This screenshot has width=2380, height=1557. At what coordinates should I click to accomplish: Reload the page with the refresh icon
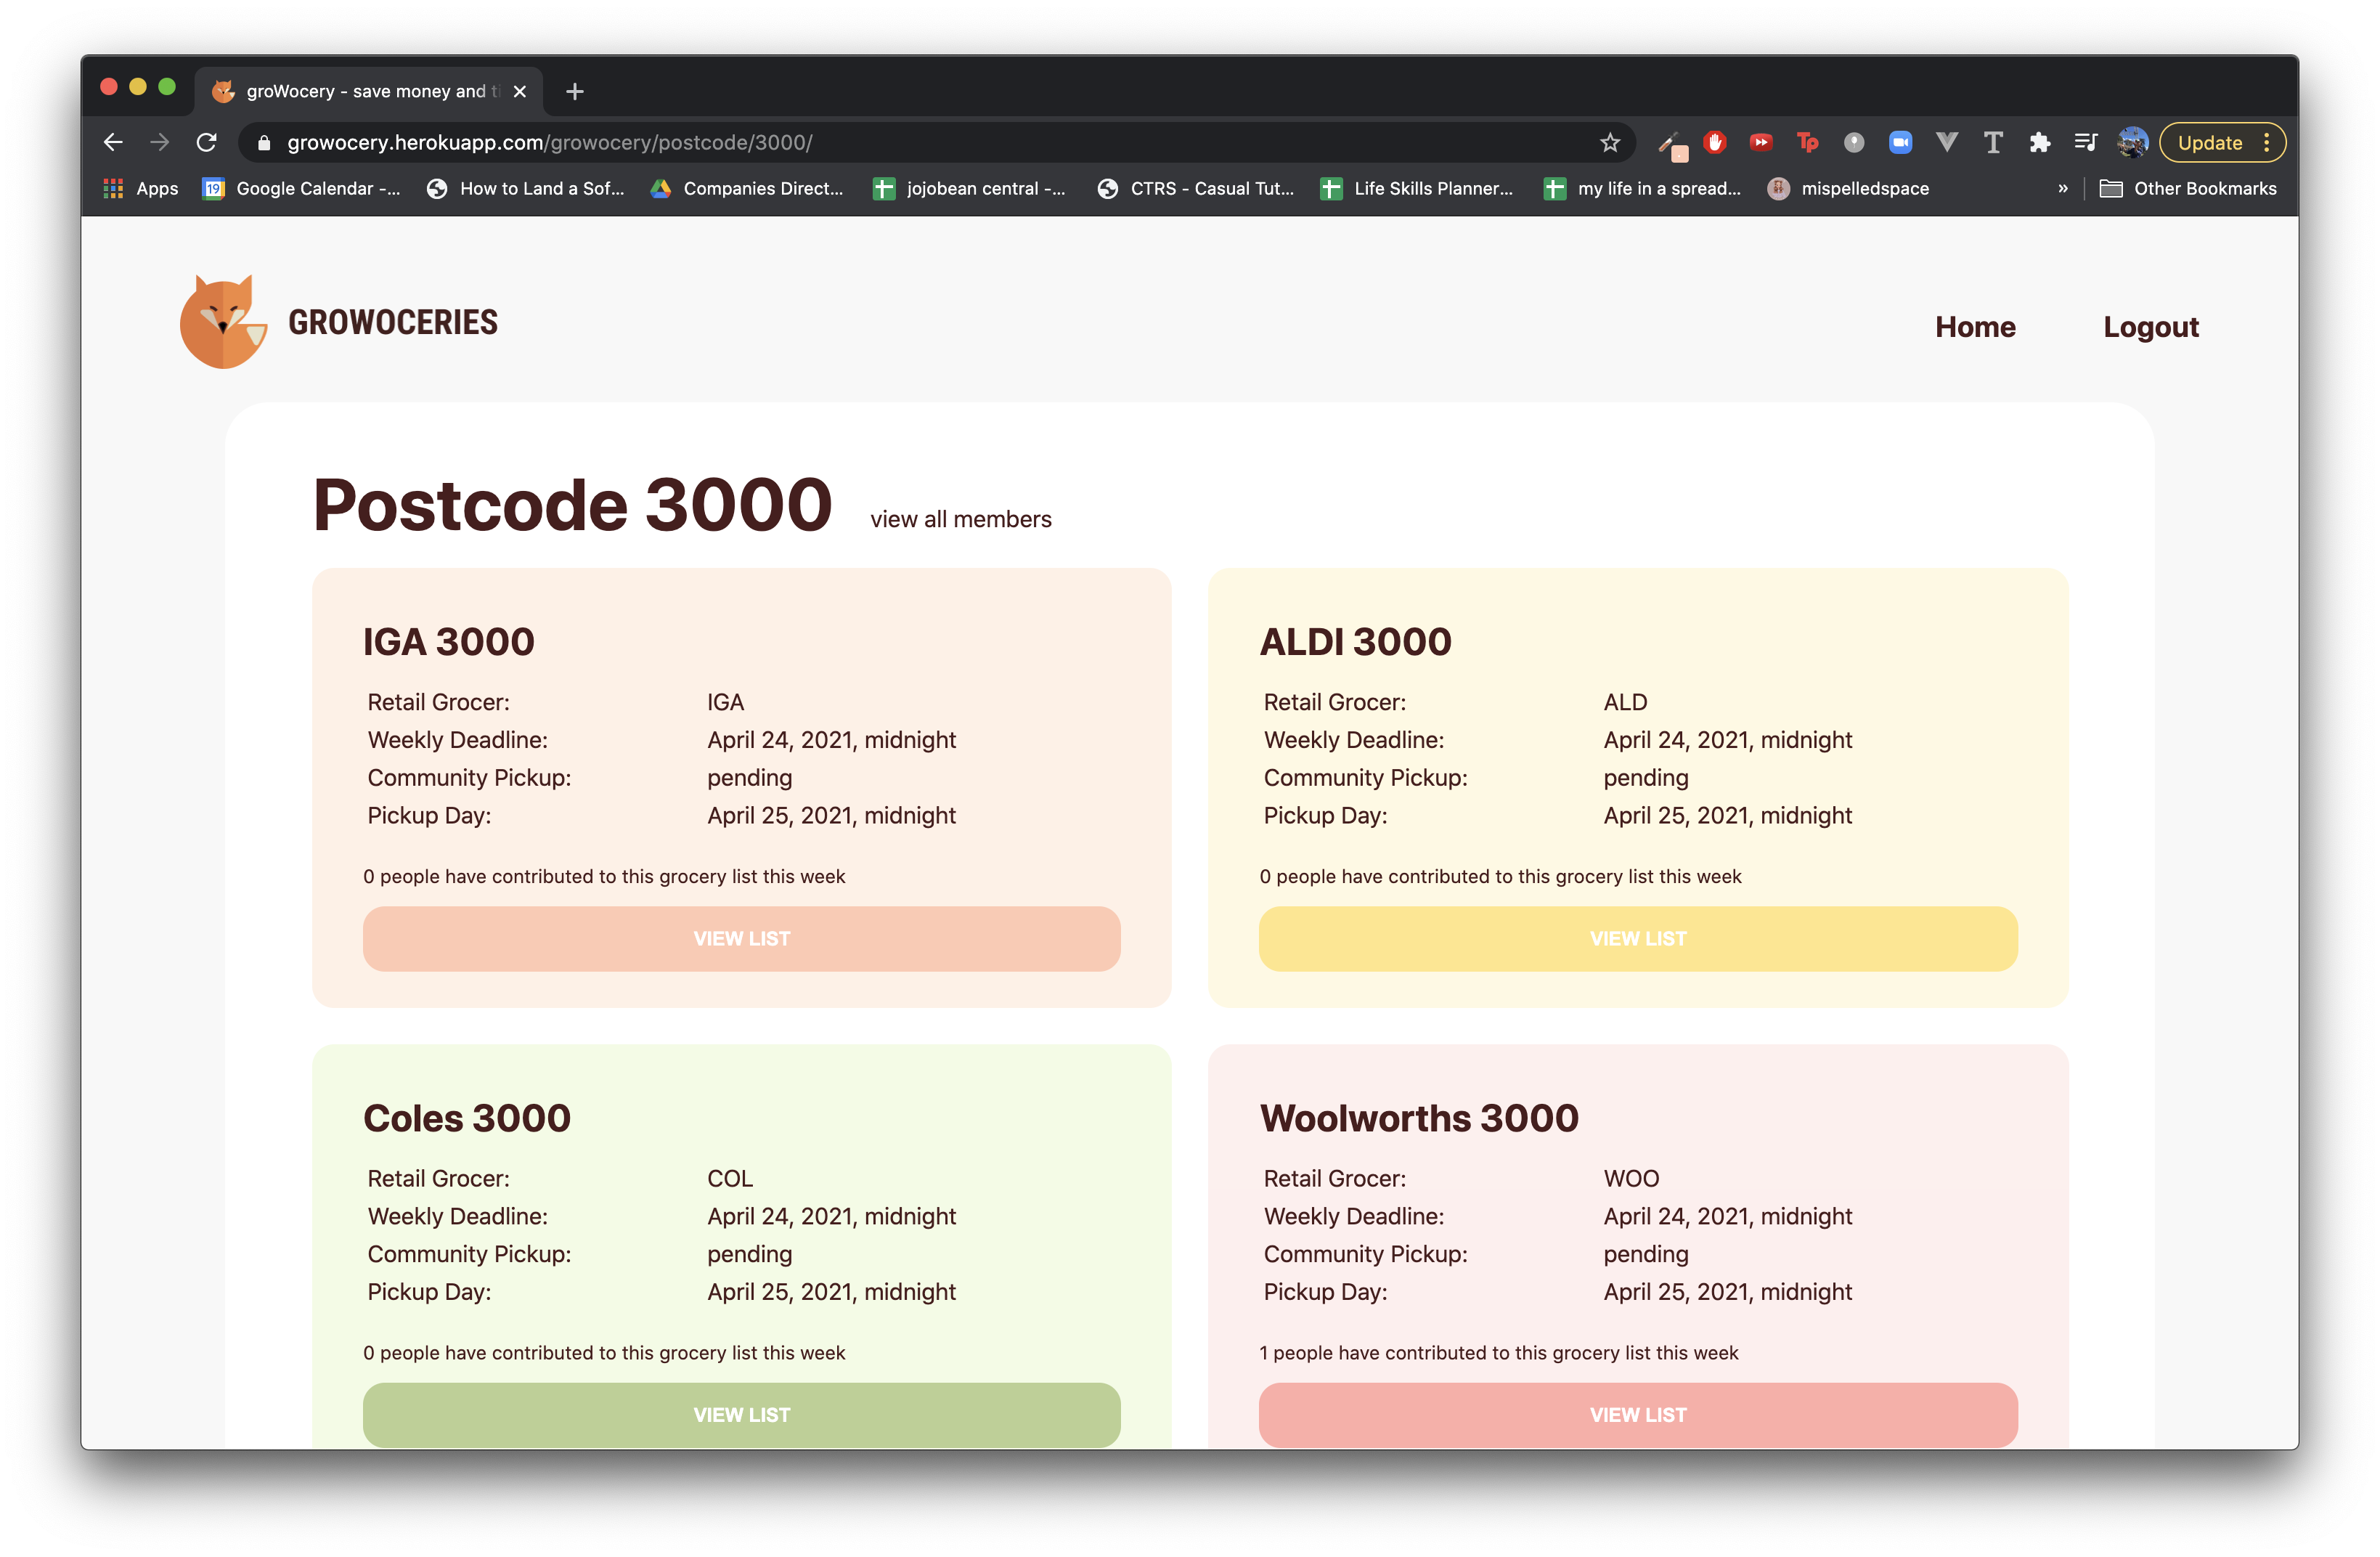207,143
